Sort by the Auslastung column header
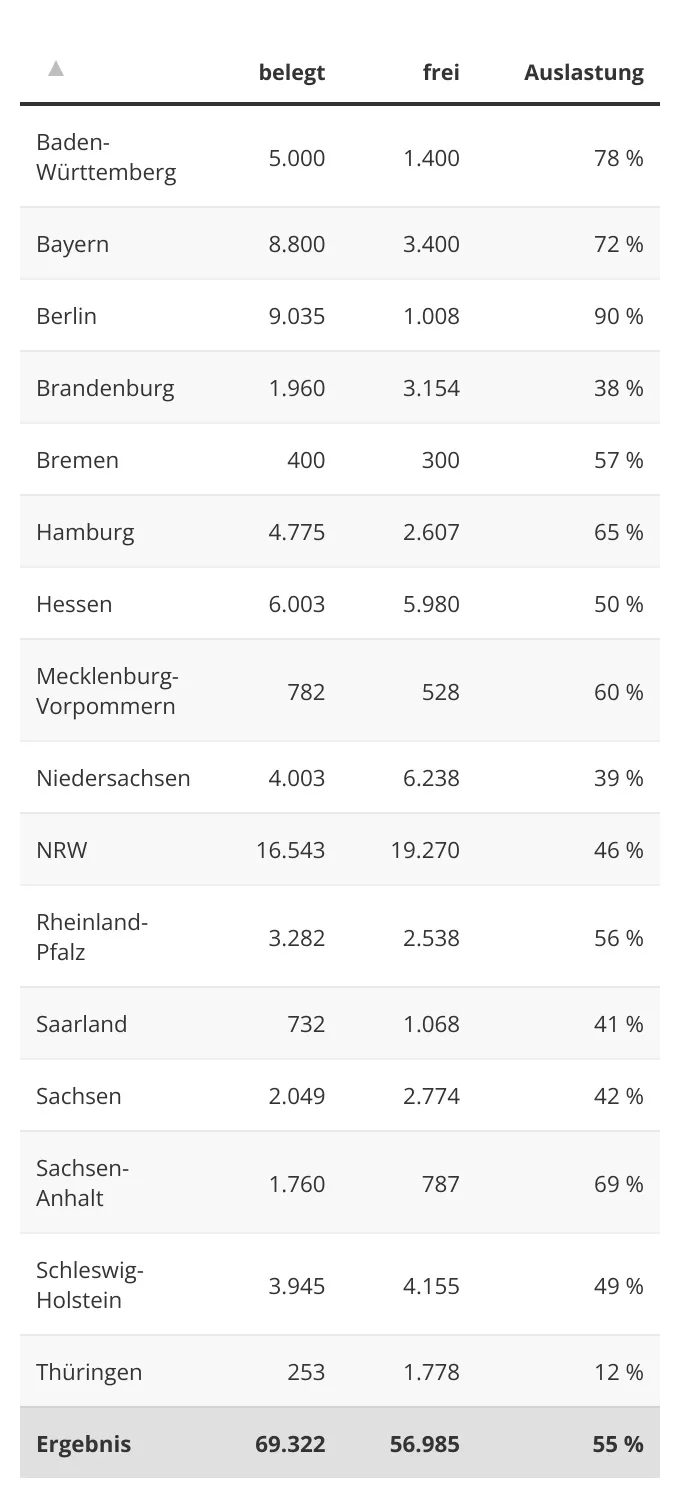The image size is (680, 1498). coord(583,73)
